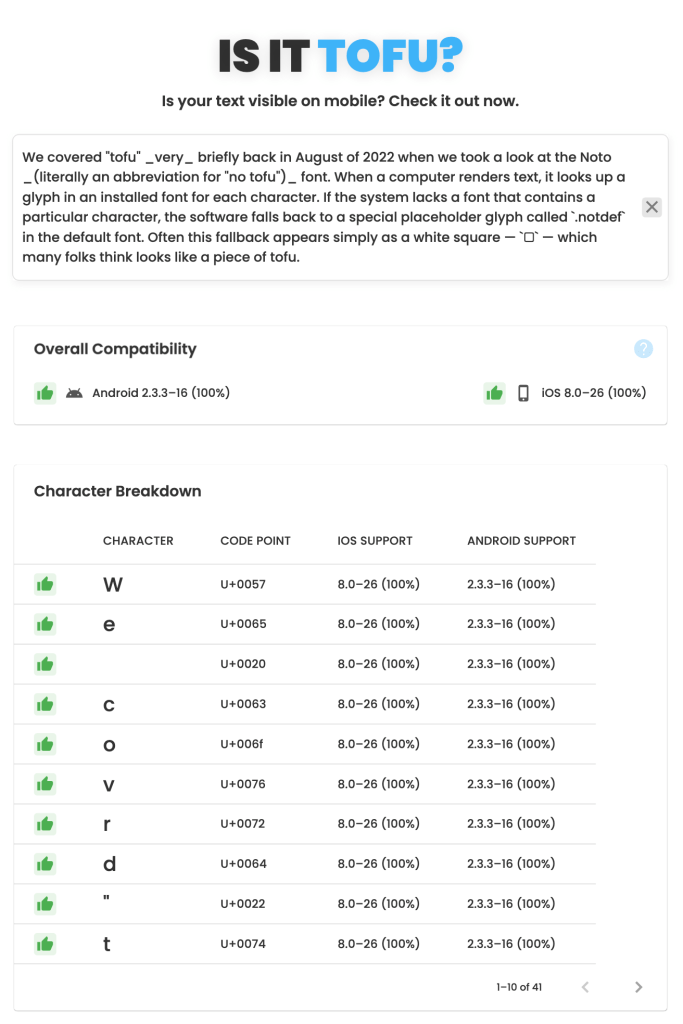Click thumbs-up icon in the U+0074 row
This screenshot has width=683, height=1024.
(45, 944)
